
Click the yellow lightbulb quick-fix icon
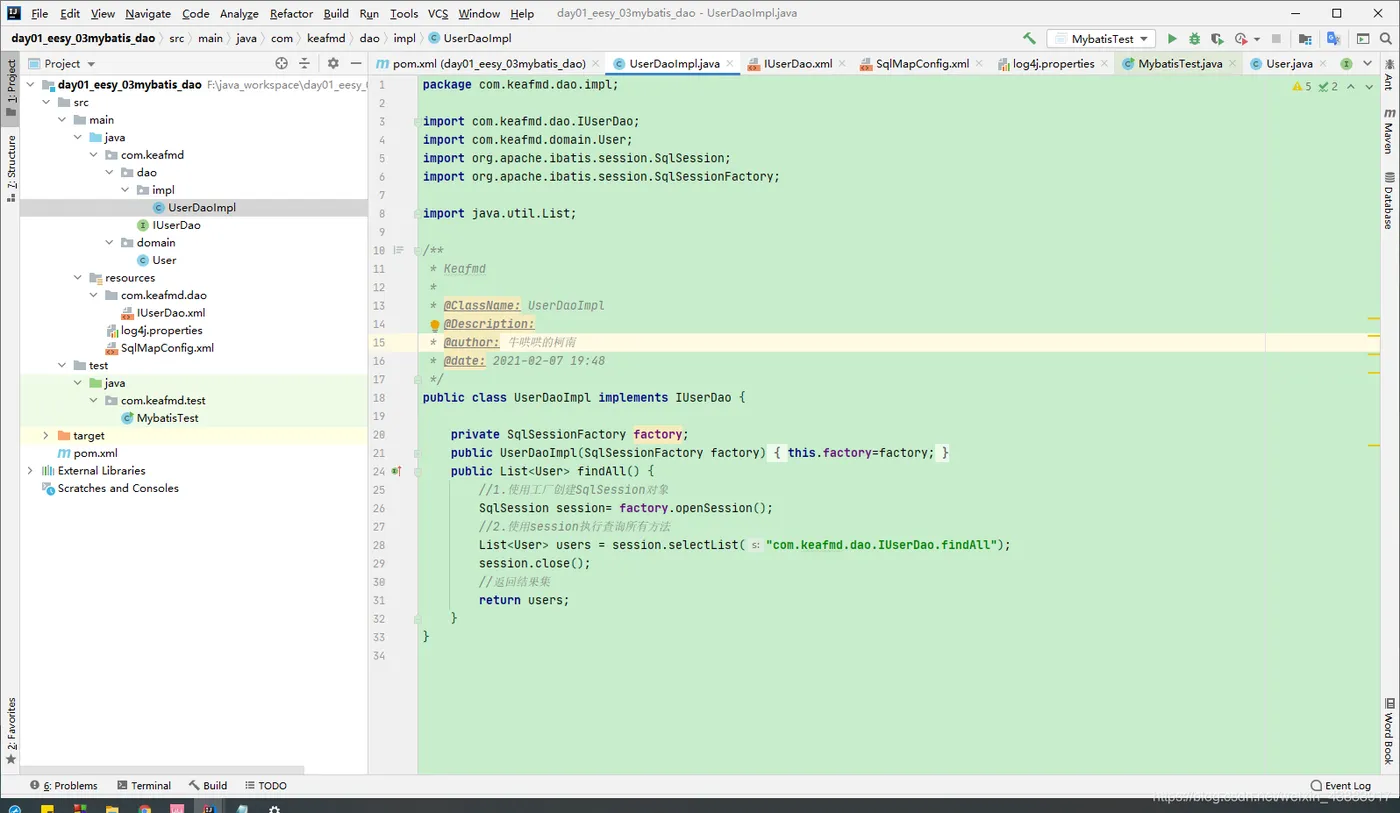pyautogui.click(x=435, y=325)
